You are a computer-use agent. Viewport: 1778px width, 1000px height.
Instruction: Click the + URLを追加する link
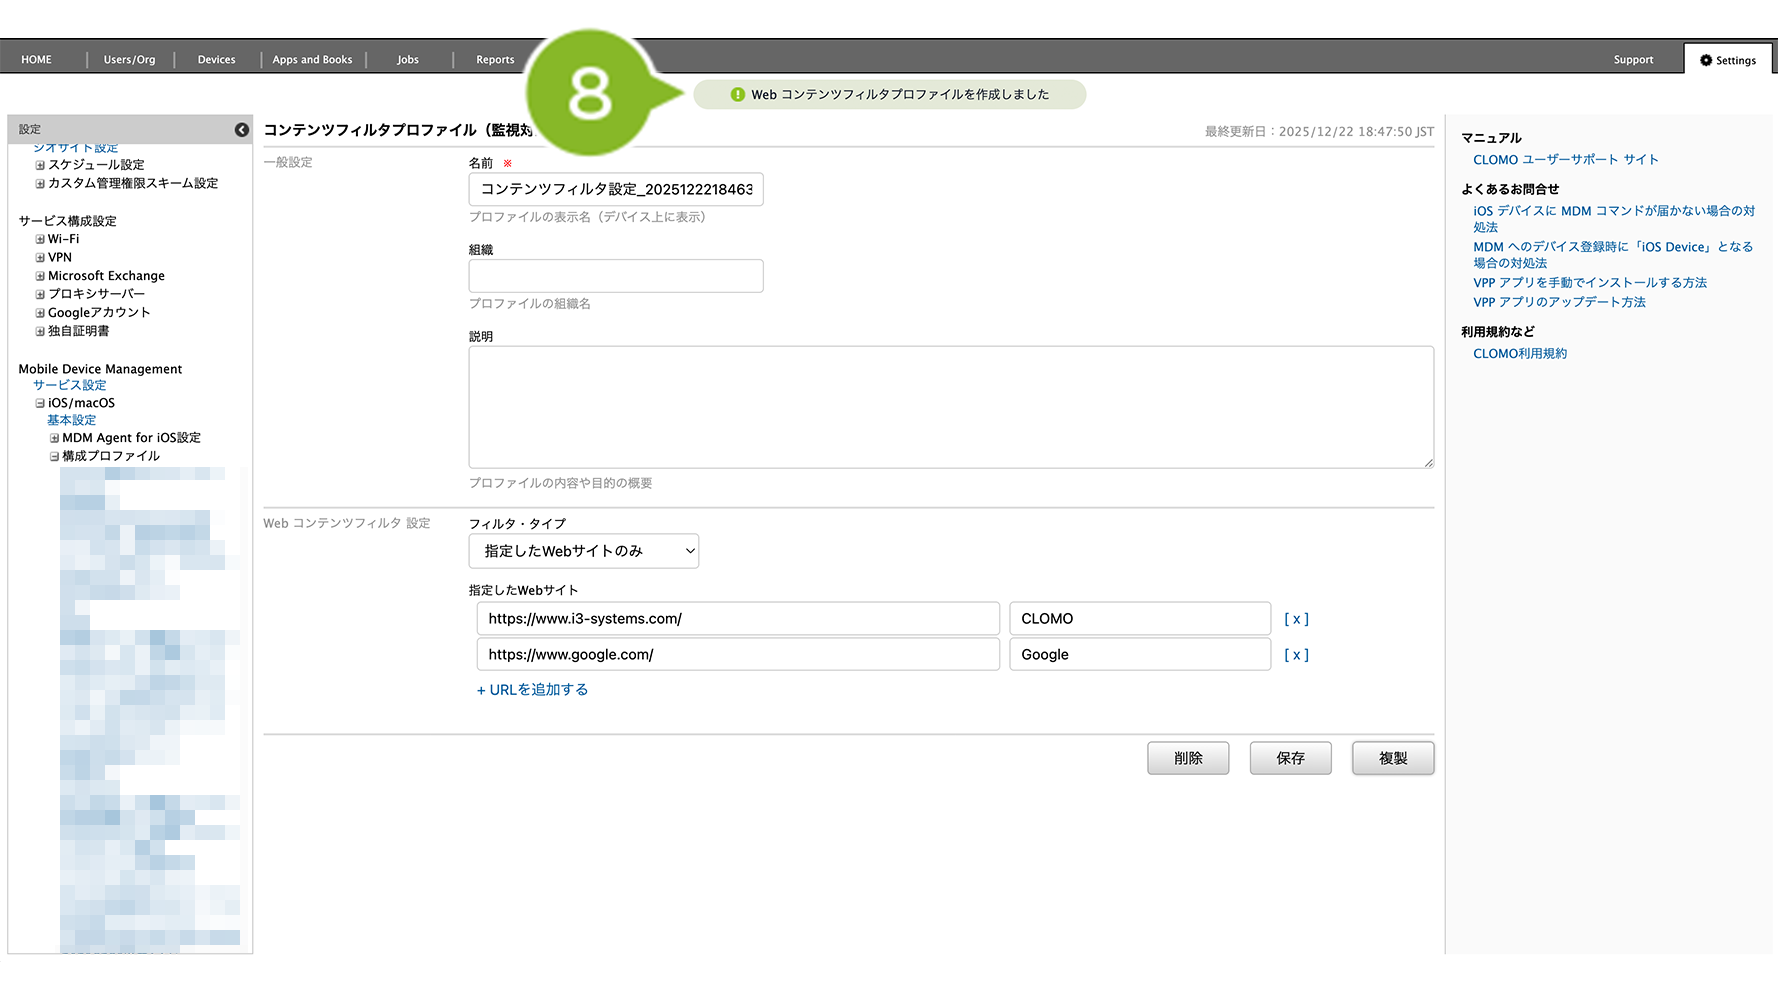point(532,690)
